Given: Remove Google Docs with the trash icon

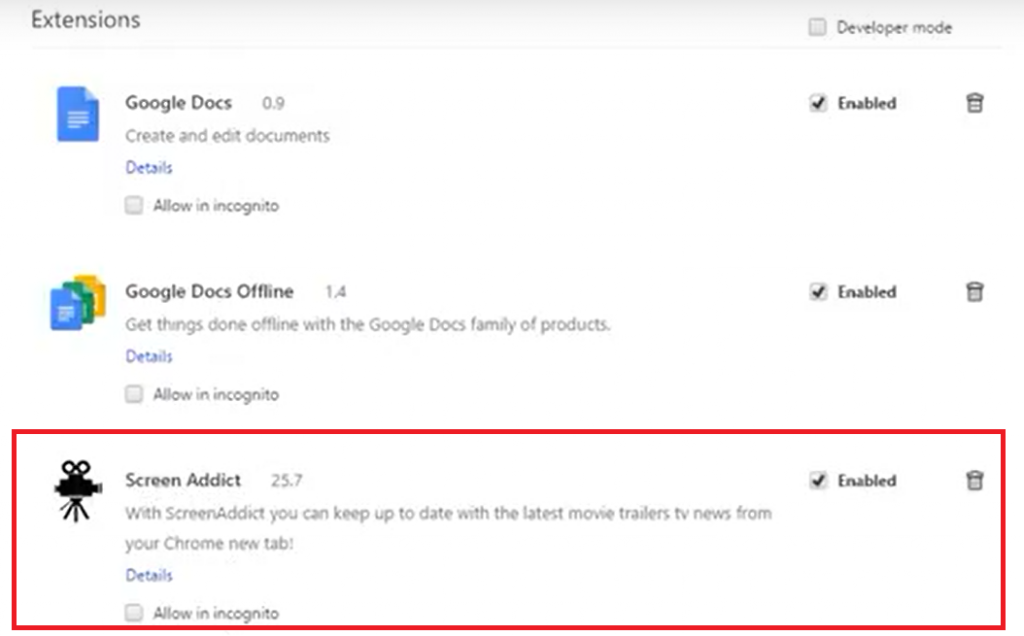Looking at the screenshot, I should pyautogui.click(x=974, y=103).
